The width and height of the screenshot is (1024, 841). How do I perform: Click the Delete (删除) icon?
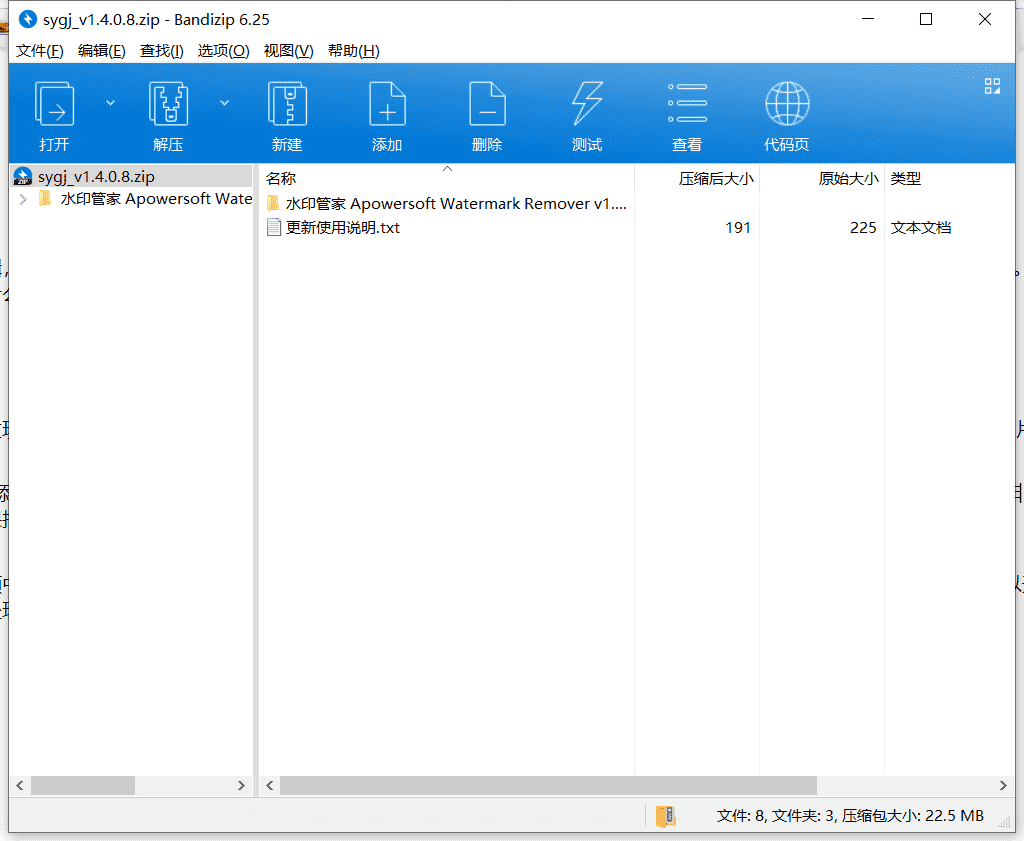tap(487, 104)
